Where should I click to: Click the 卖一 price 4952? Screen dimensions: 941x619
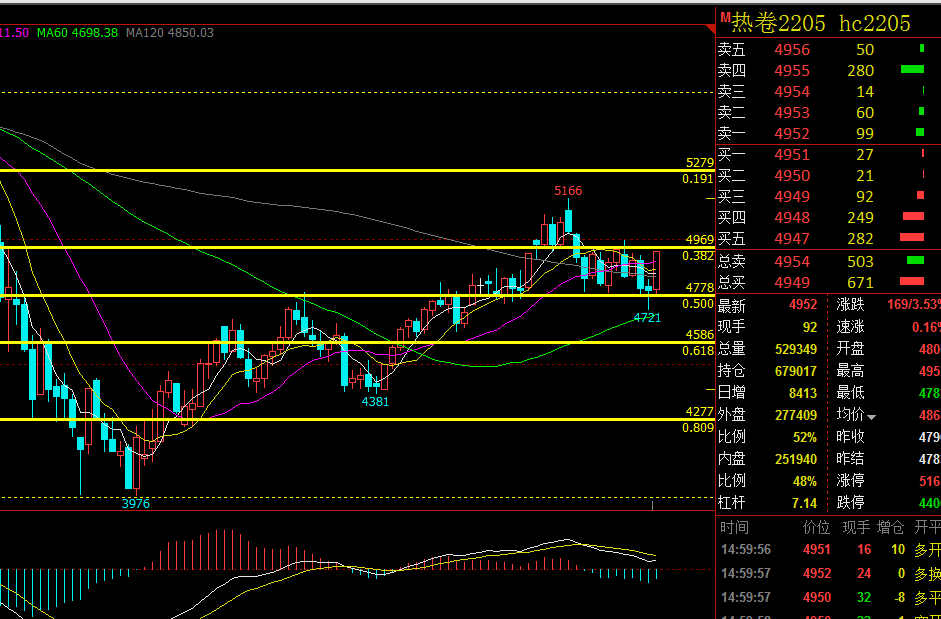(792, 133)
